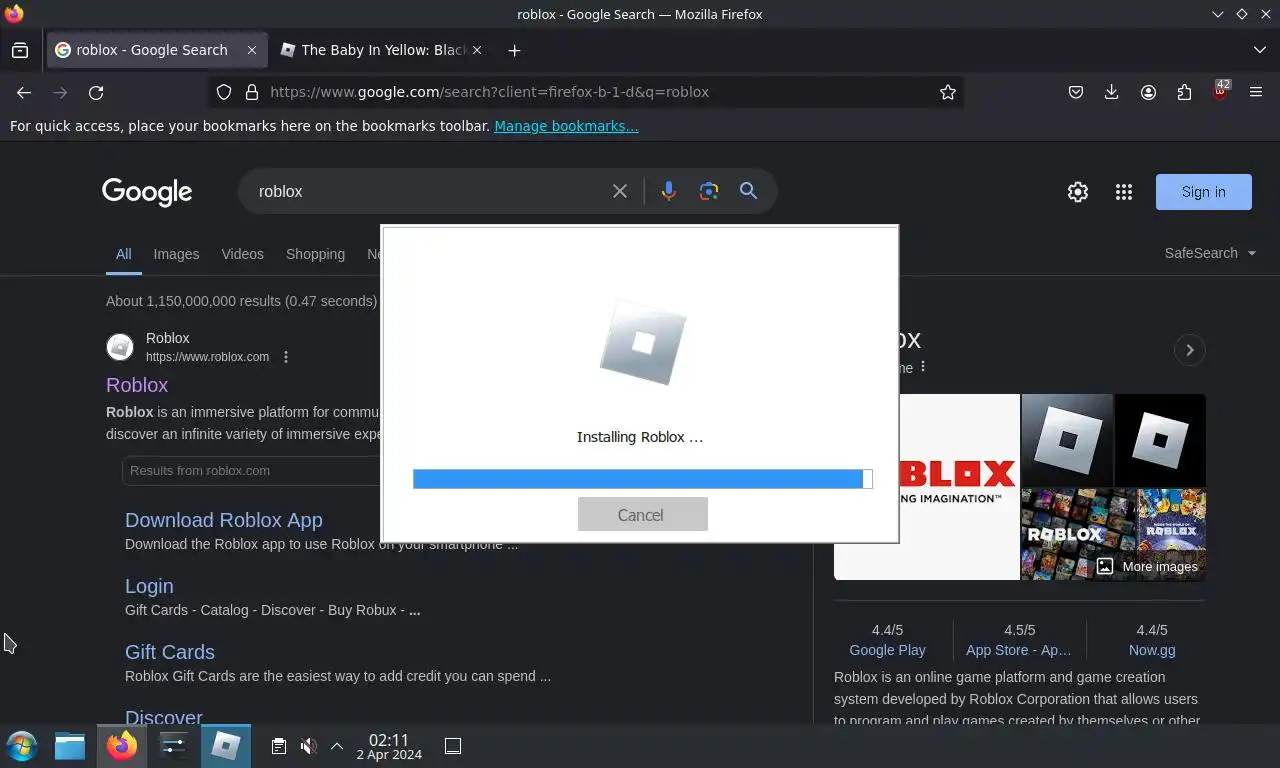Screen dimensions: 1280x768
Task: Focus the Results from roblox.com search field
Action: 250,470
